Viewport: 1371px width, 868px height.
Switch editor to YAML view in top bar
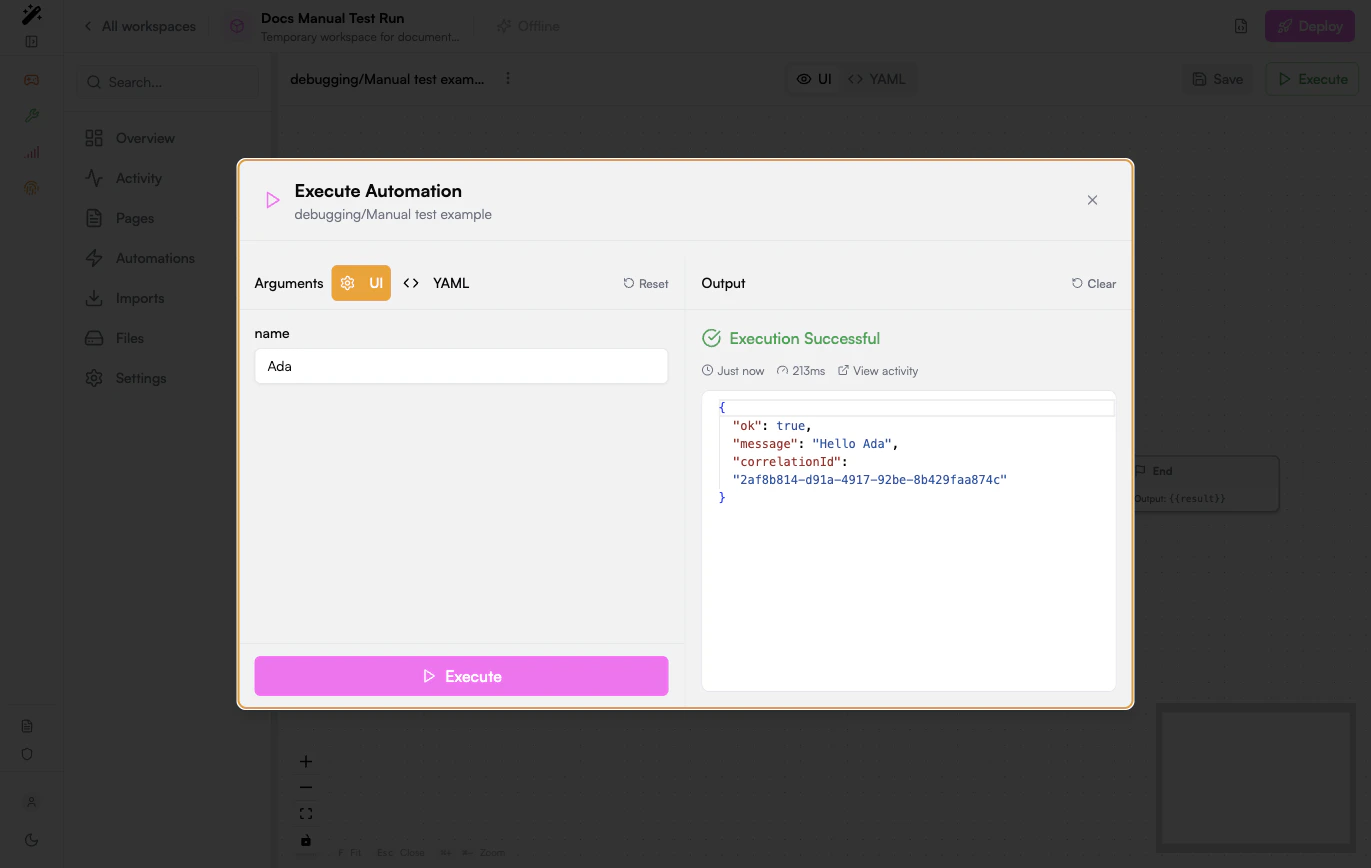point(876,79)
